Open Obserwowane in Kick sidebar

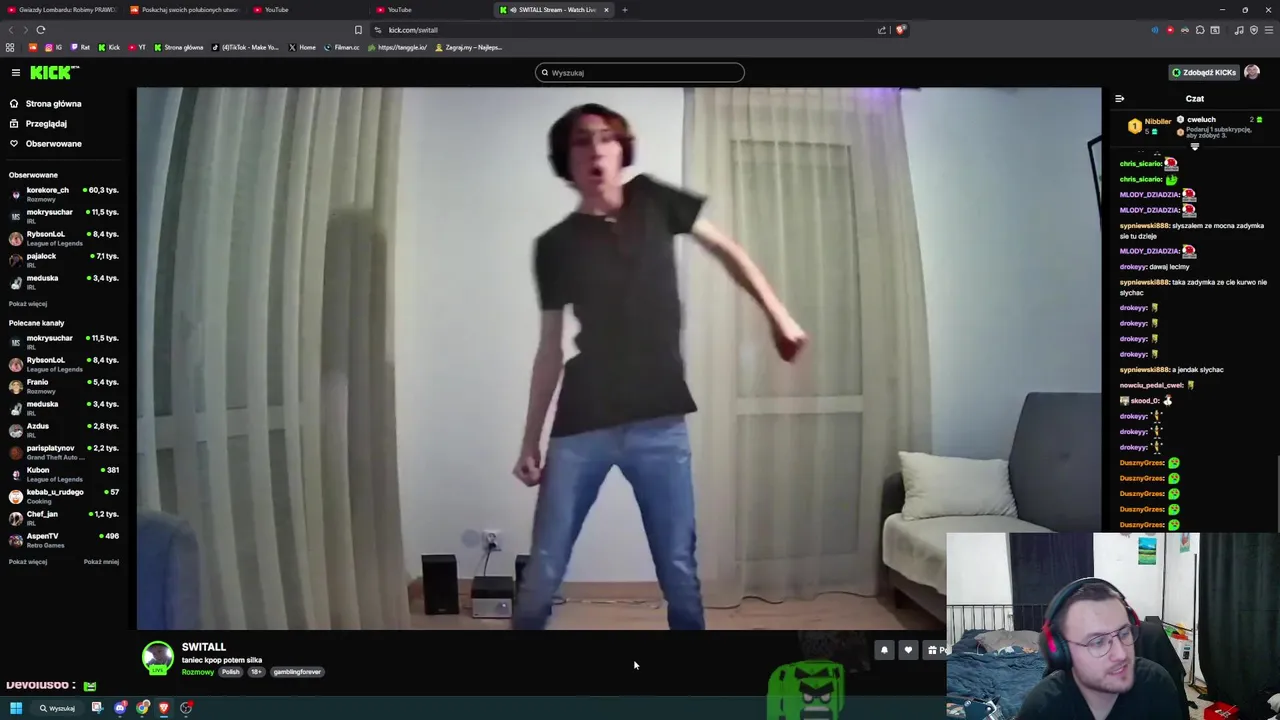(x=46, y=143)
